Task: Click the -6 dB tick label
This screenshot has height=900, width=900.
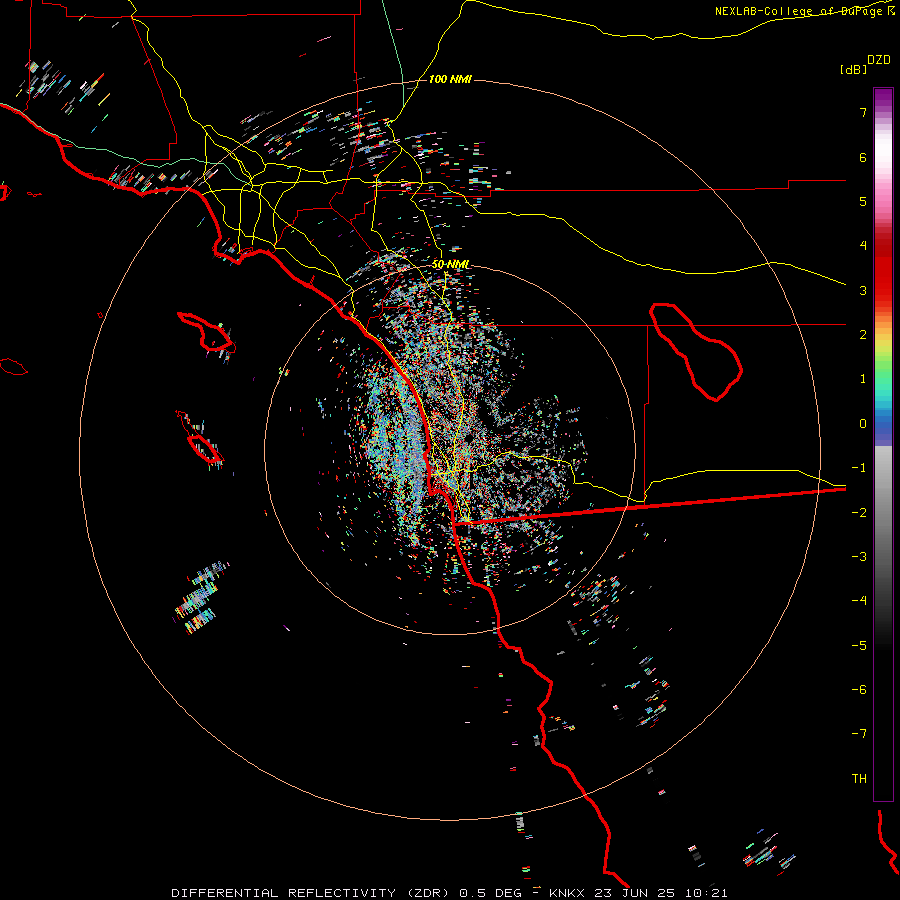Action: click(859, 690)
